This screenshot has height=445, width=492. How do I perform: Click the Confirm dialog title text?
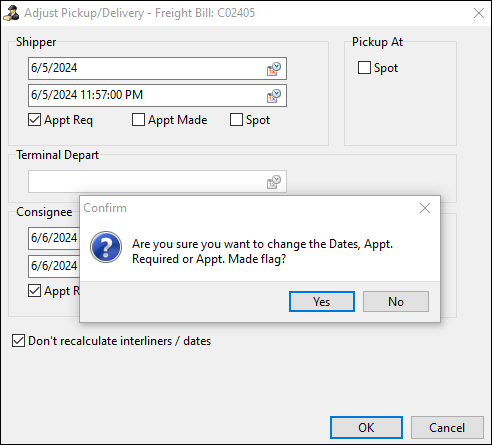point(105,208)
